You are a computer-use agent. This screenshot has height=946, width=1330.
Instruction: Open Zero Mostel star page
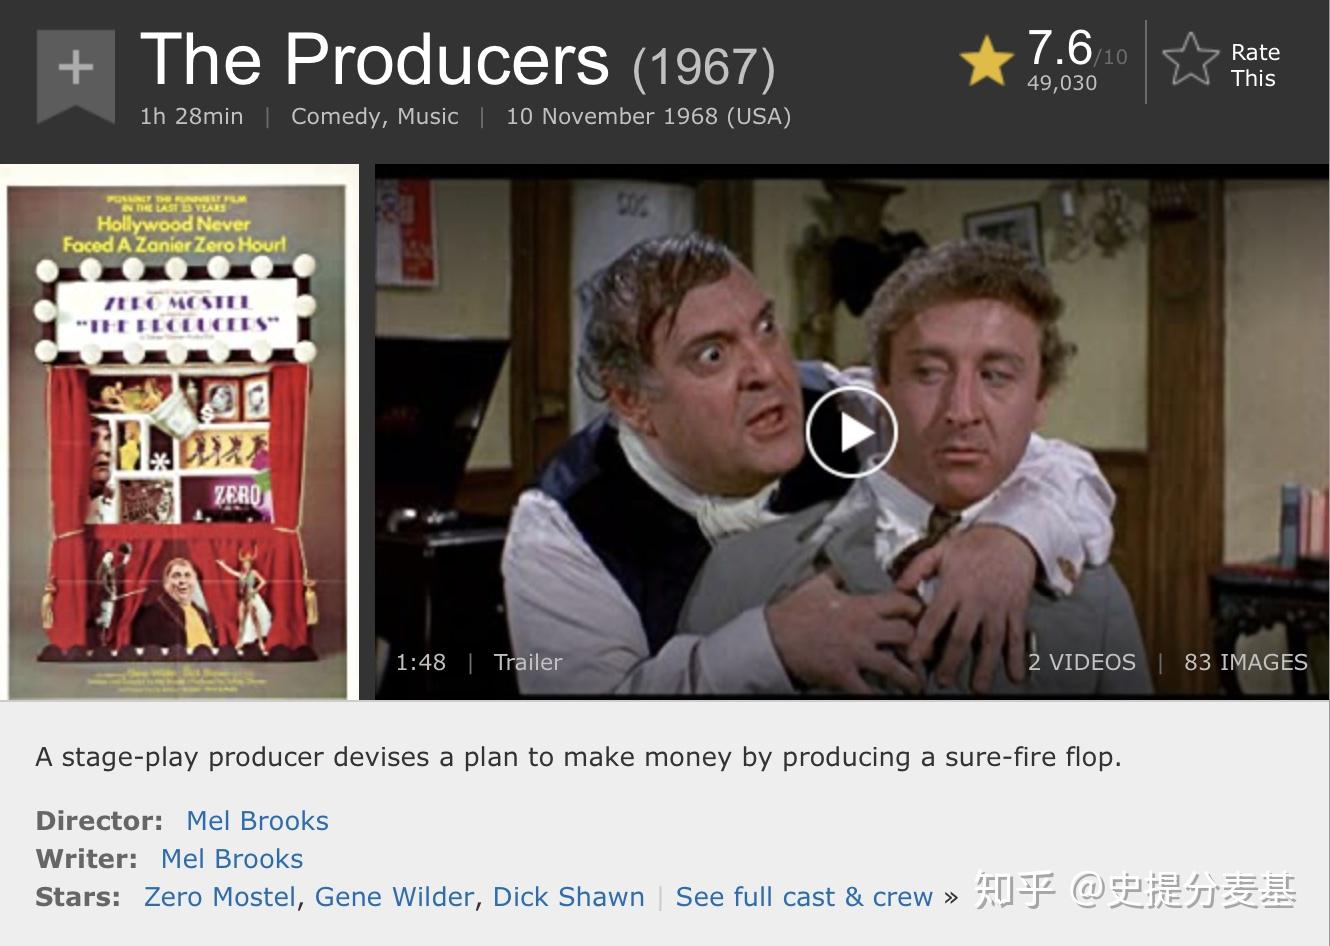pos(220,897)
